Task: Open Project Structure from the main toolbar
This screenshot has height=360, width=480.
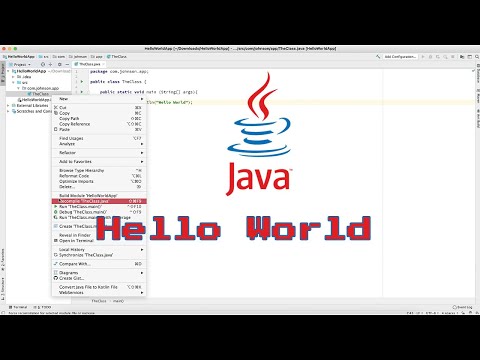Action: [462, 57]
